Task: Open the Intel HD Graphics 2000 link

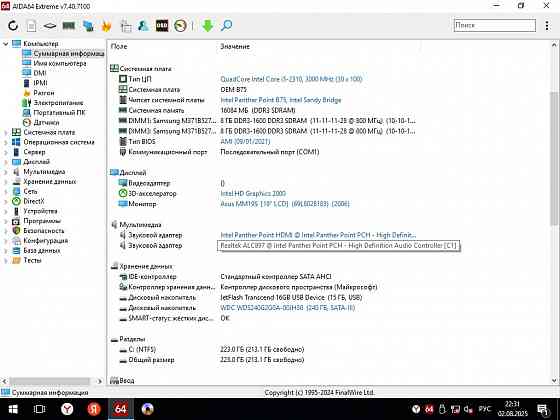Action: click(253, 194)
